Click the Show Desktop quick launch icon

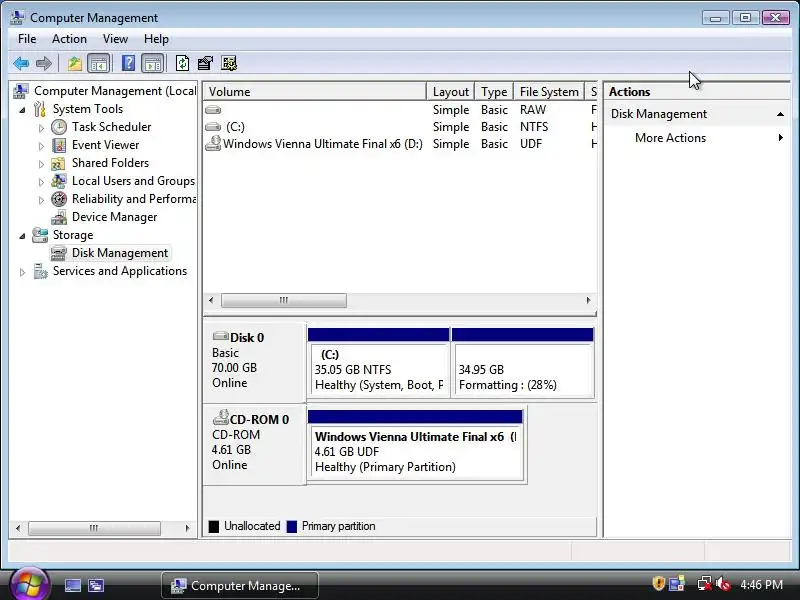pyautogui.click(x=73, y=585)
